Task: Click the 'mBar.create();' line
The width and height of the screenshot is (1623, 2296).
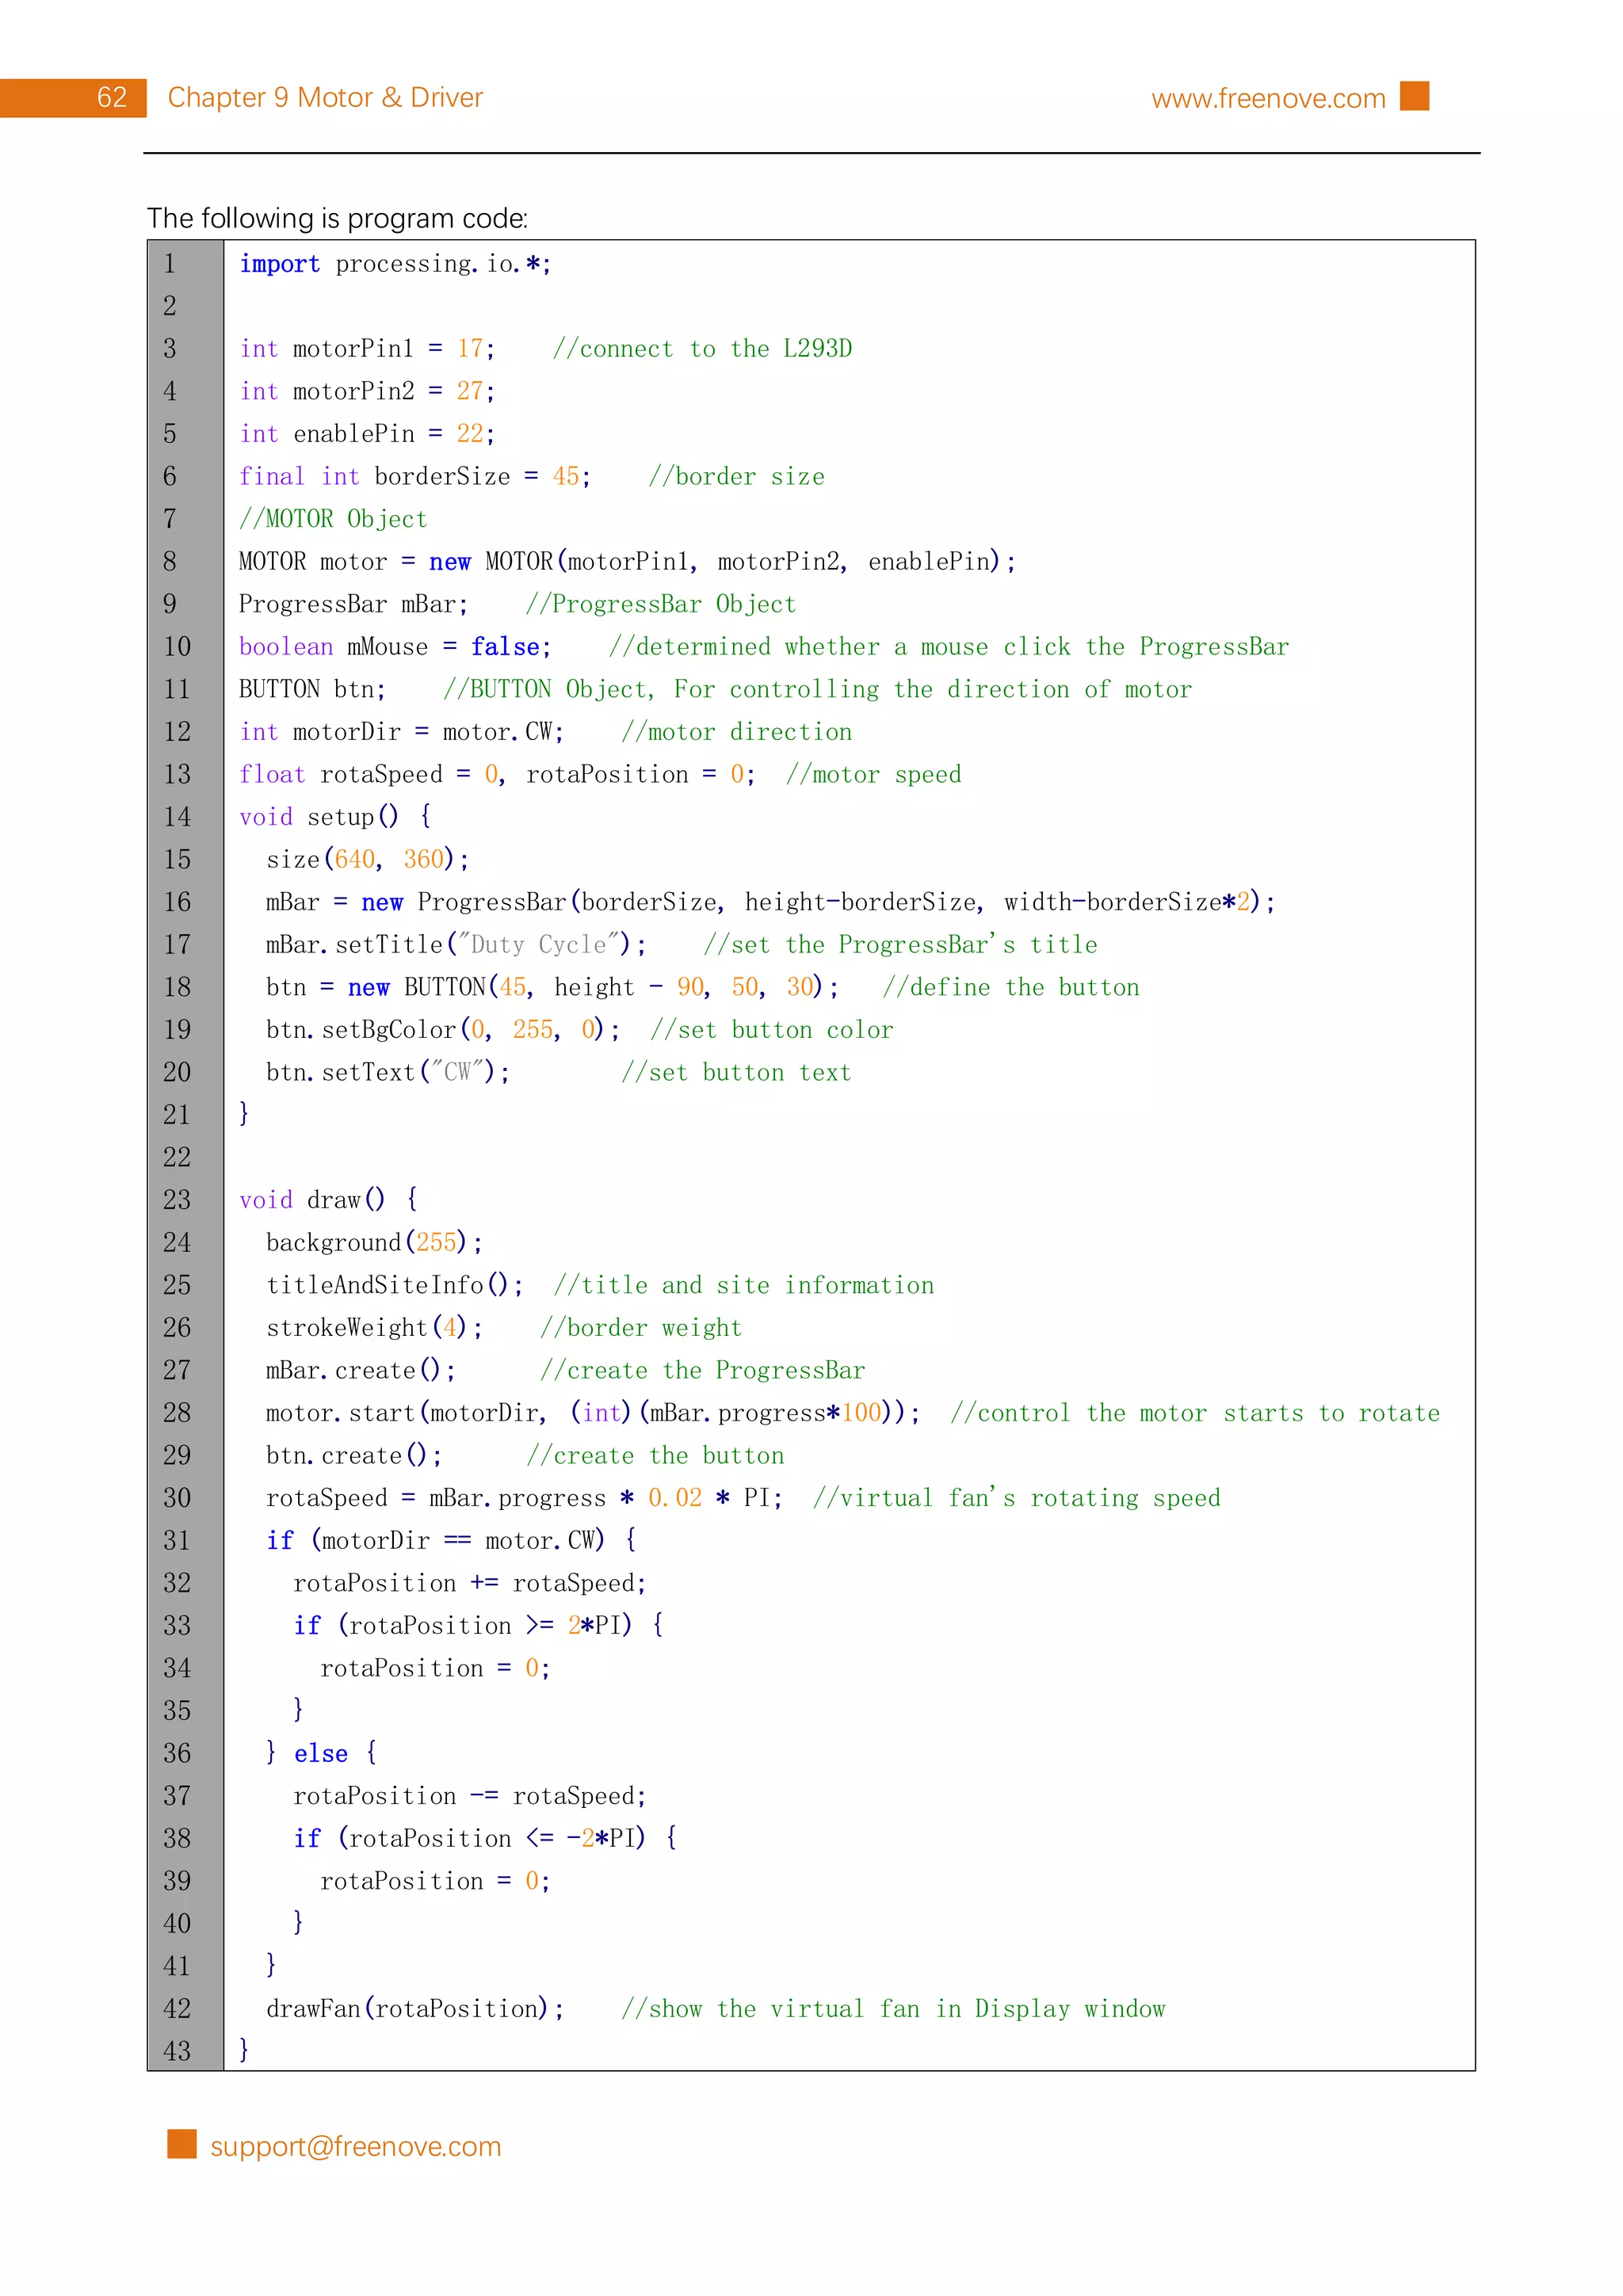Action: tap(361, 1370)
